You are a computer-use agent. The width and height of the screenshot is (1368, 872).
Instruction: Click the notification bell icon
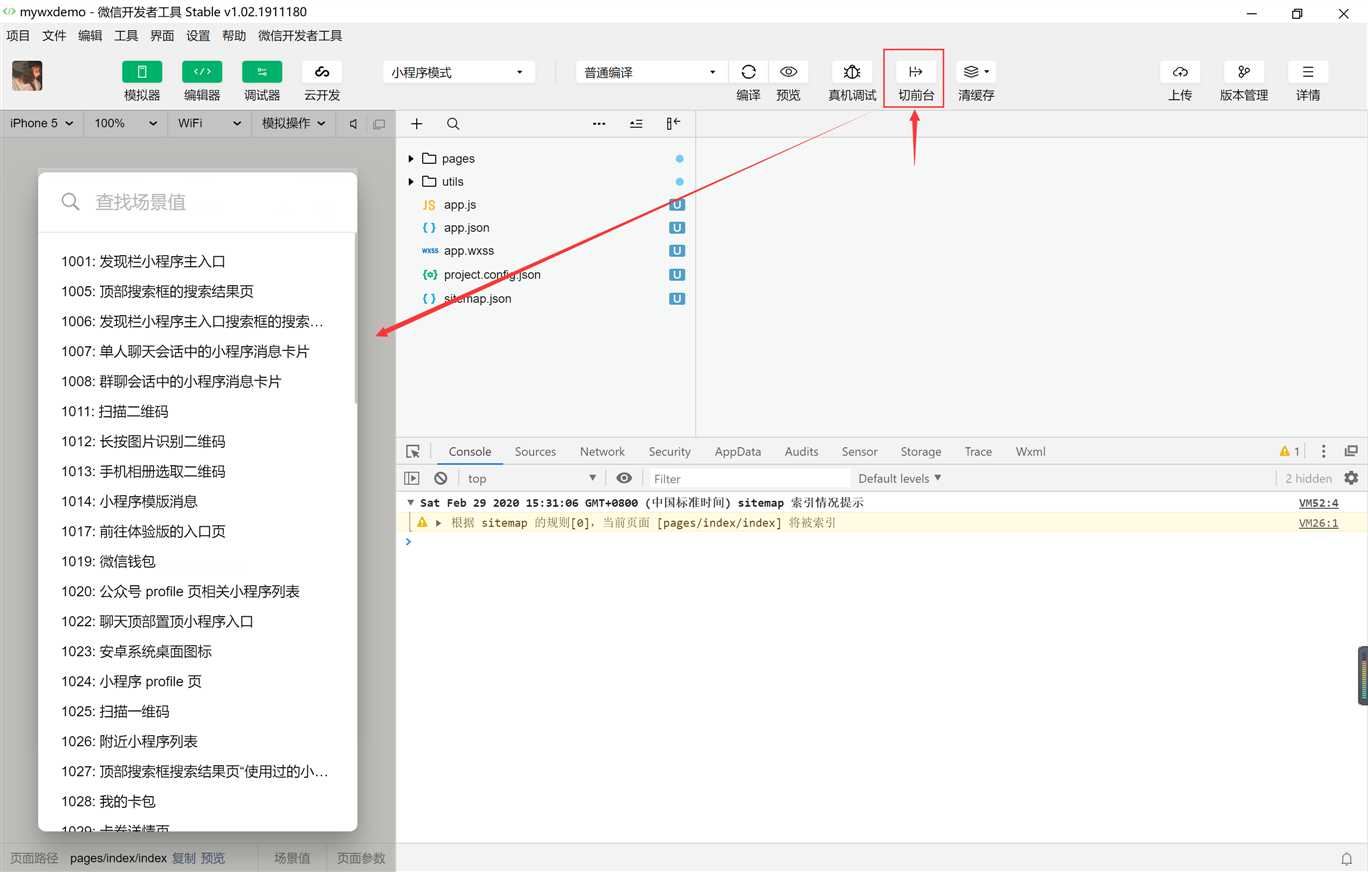[1347, 859]
